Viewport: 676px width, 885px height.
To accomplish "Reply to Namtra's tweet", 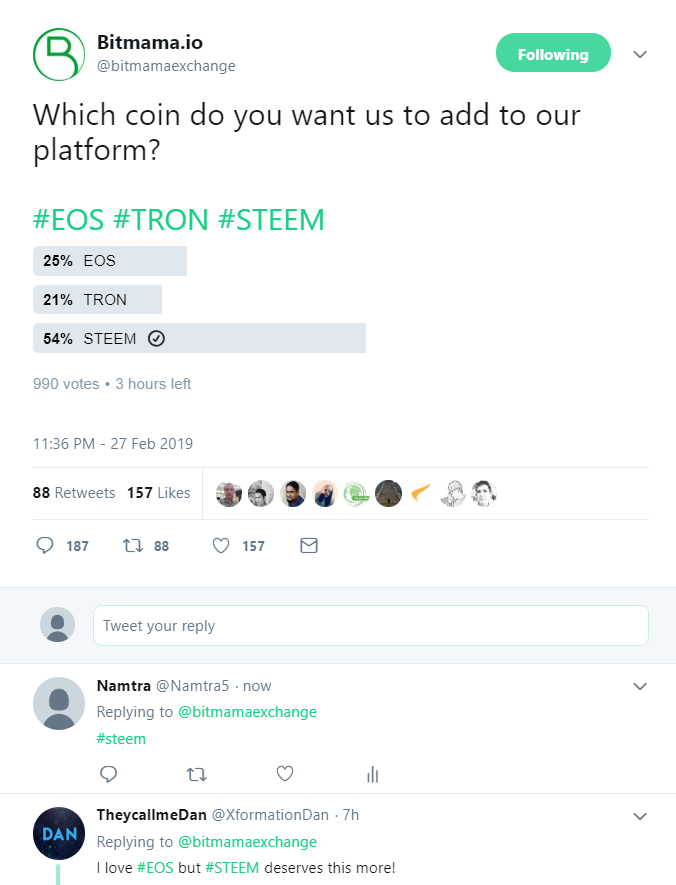I will click(109, 773).
